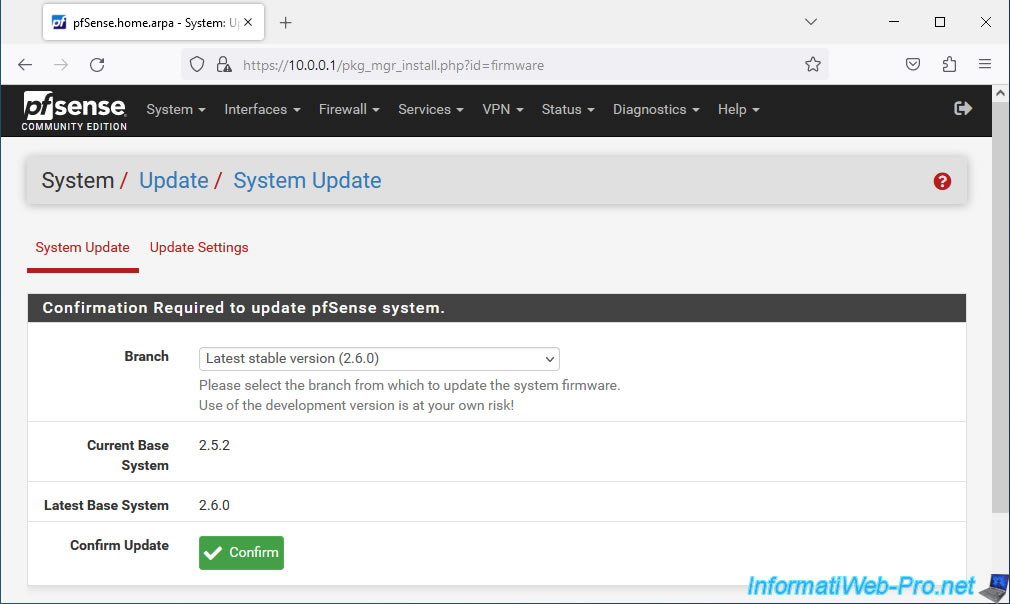Image resolution: width=1010 pixels, height=604 pixels.
Task: Open the Interfaces dropdown menu
Action: pos(262,109)
